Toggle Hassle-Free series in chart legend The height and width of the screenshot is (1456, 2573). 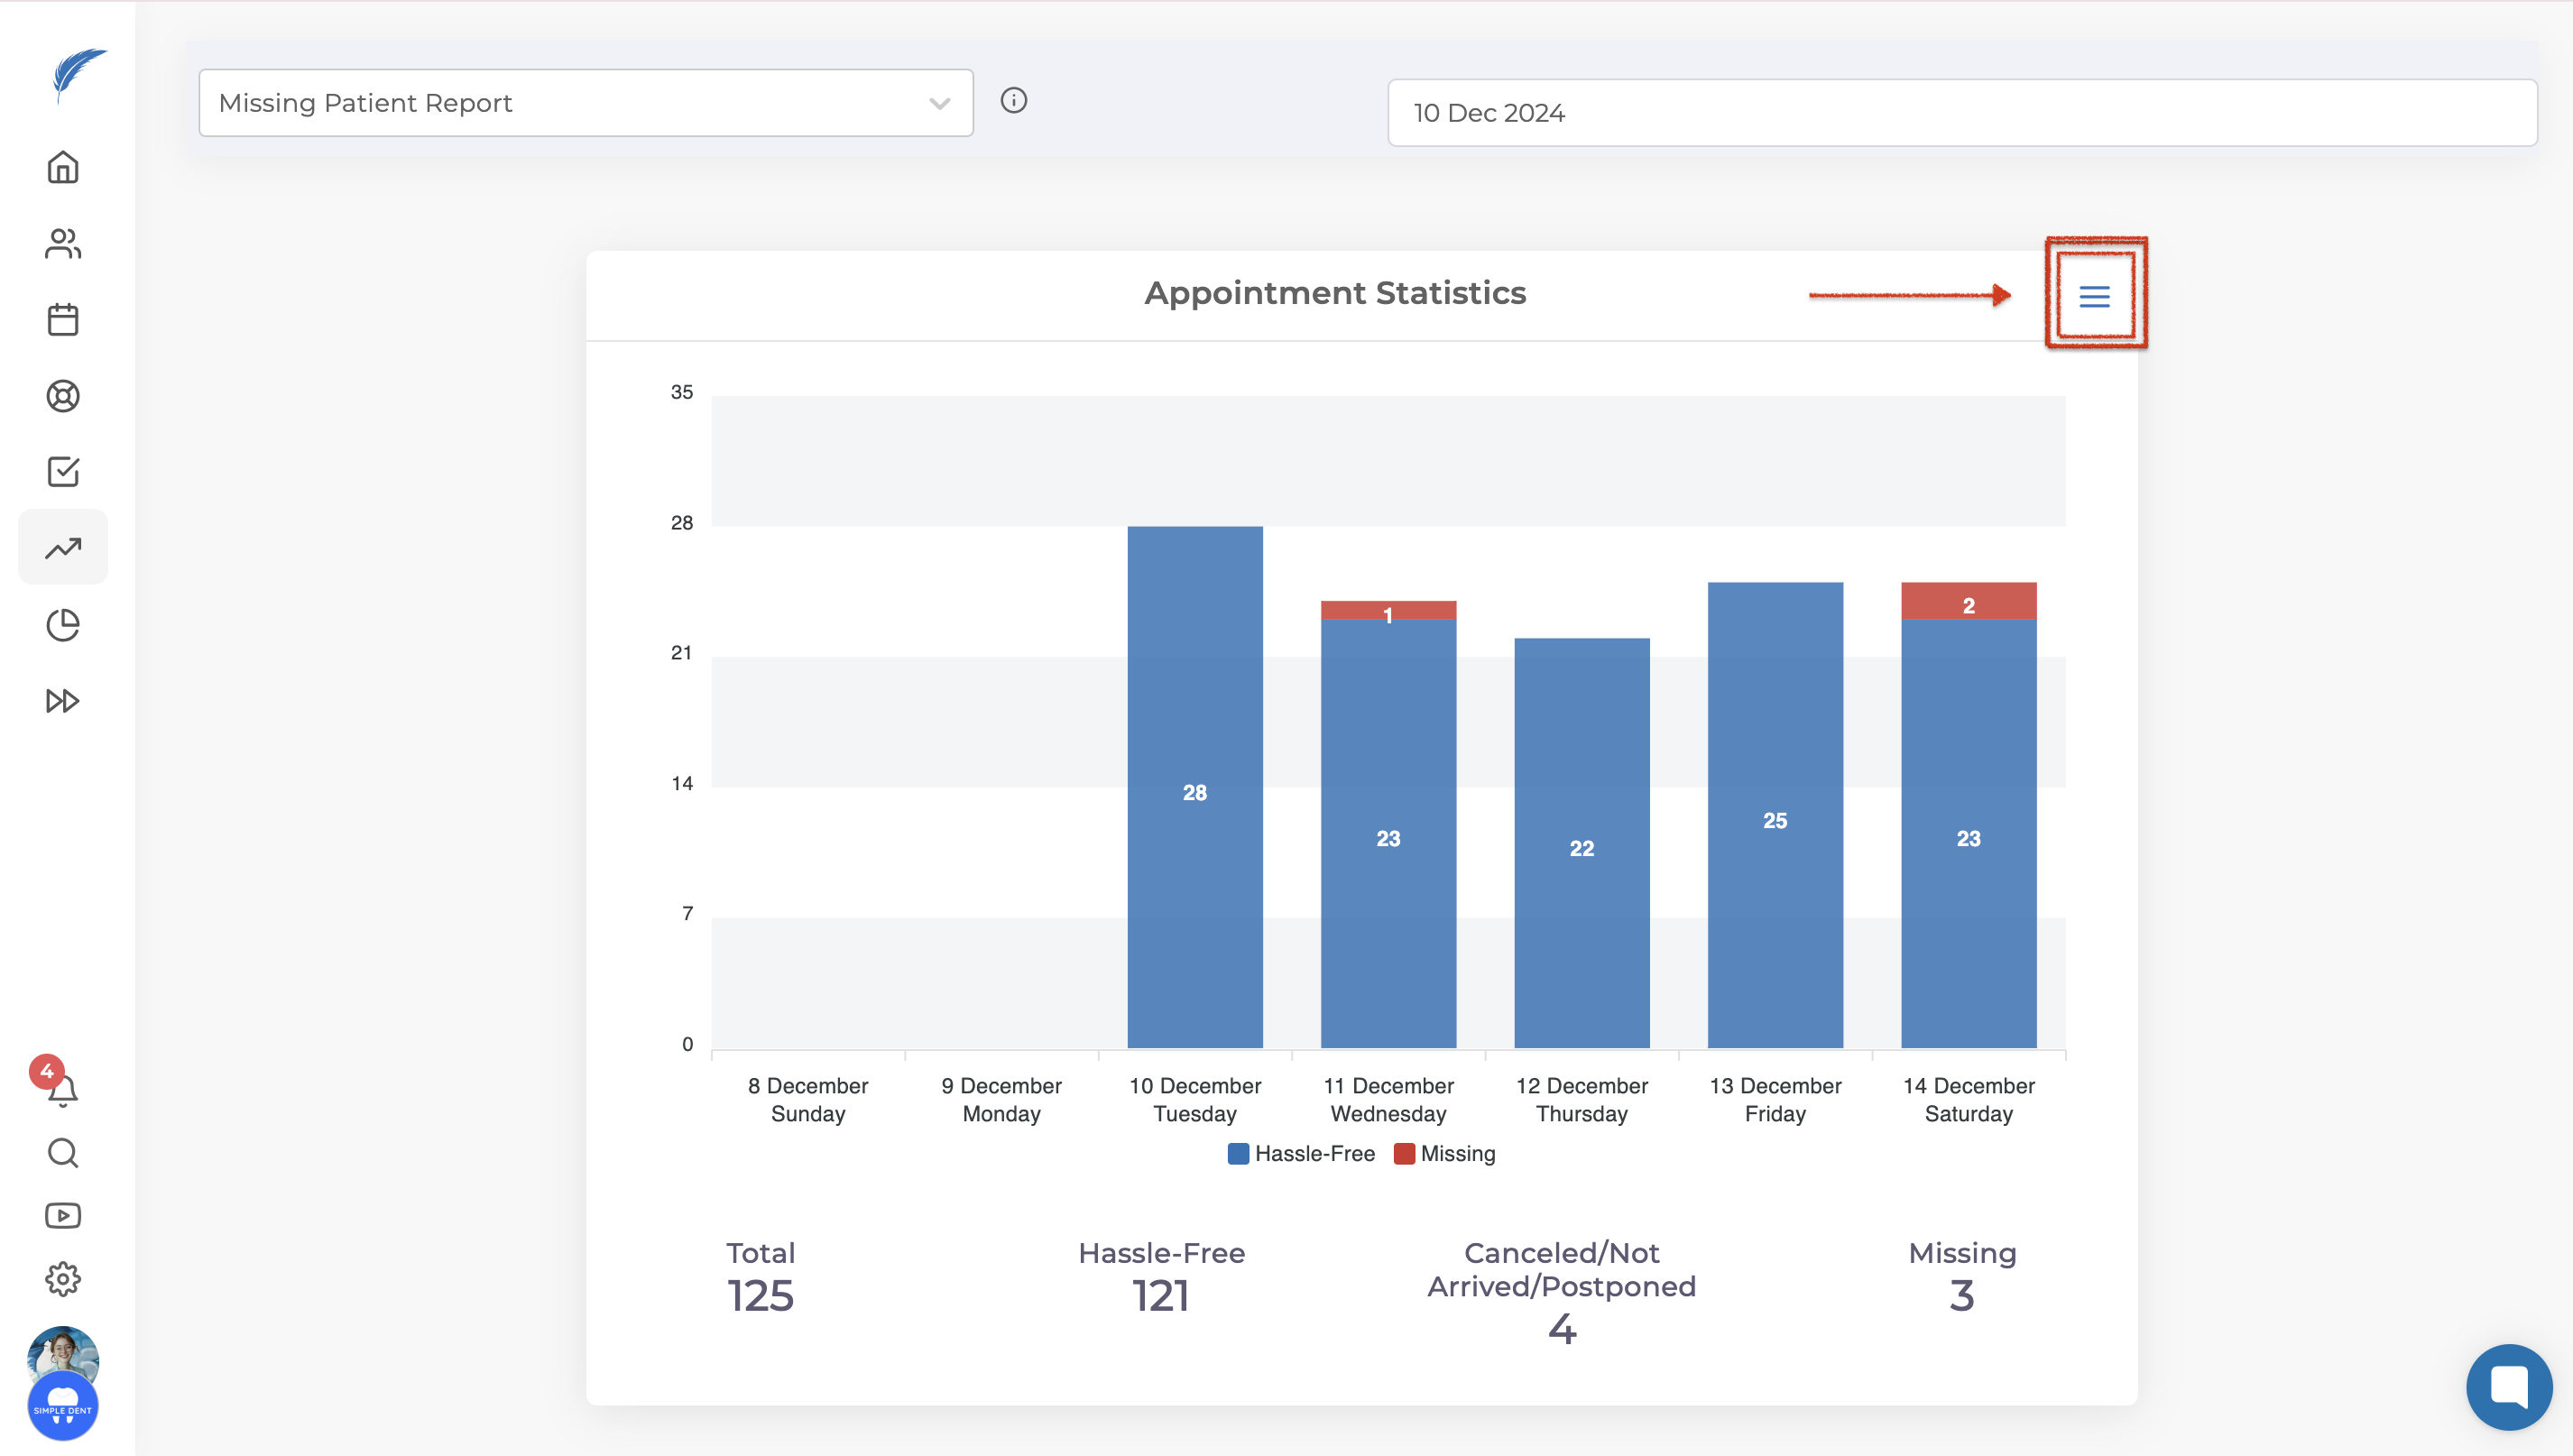click(1302, 1154)
